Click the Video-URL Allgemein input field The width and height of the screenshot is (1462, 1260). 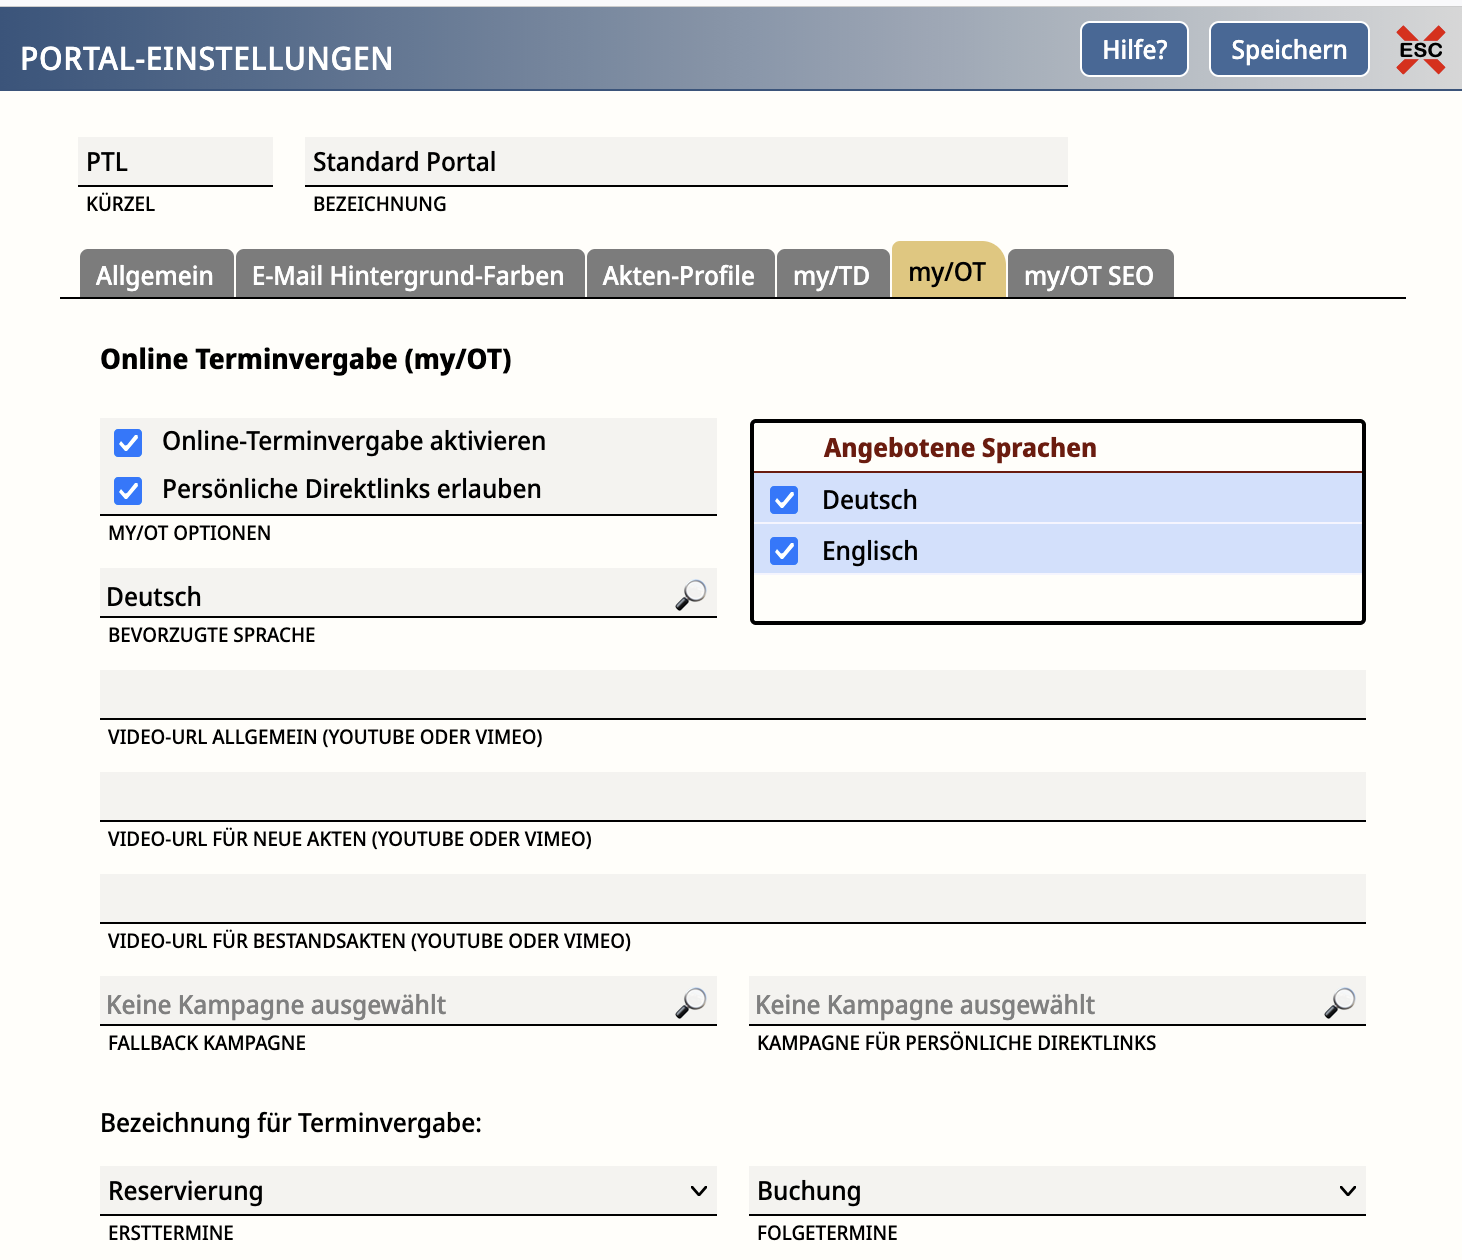[x=732, y=695]
